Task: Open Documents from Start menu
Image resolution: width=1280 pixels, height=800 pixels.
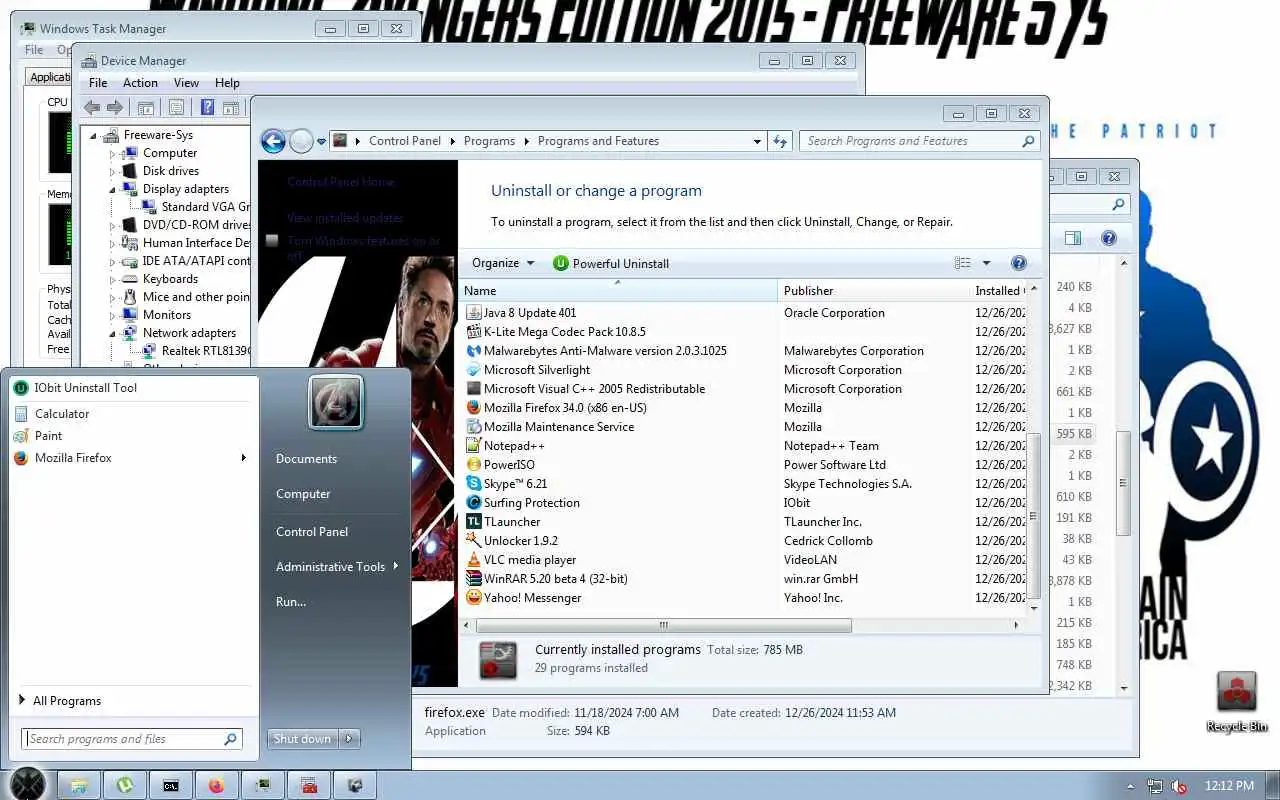Action: [306, 459]
